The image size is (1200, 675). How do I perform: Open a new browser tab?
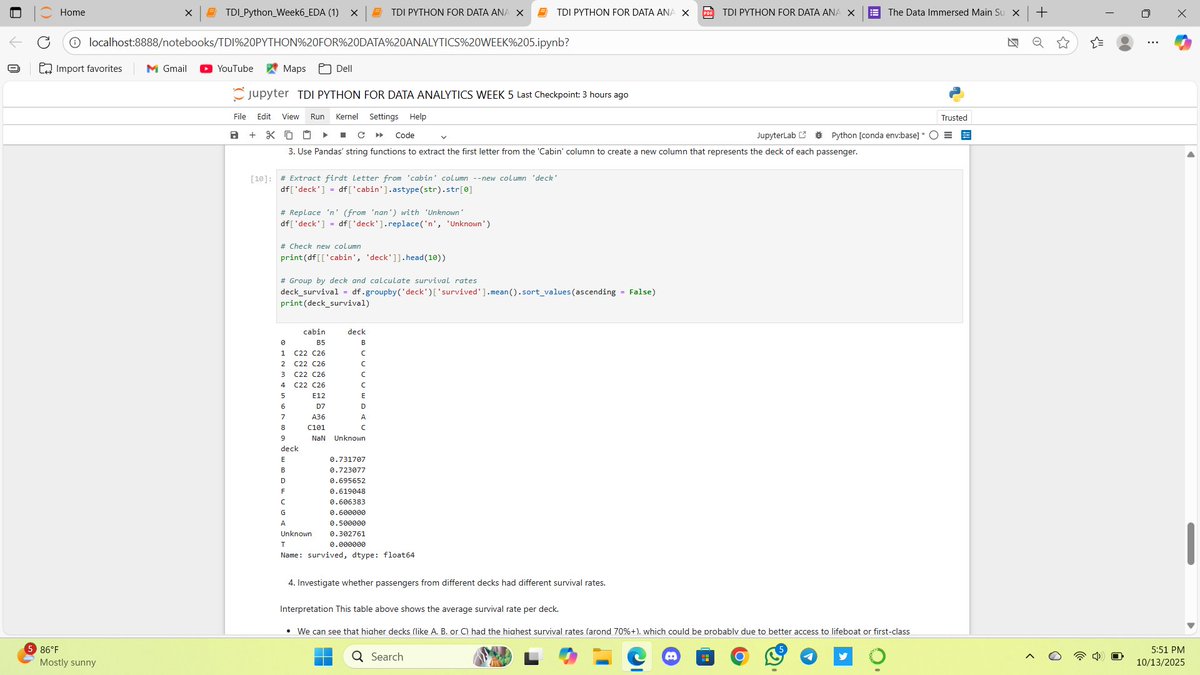pyautogui.click(x=1040, y=12)
